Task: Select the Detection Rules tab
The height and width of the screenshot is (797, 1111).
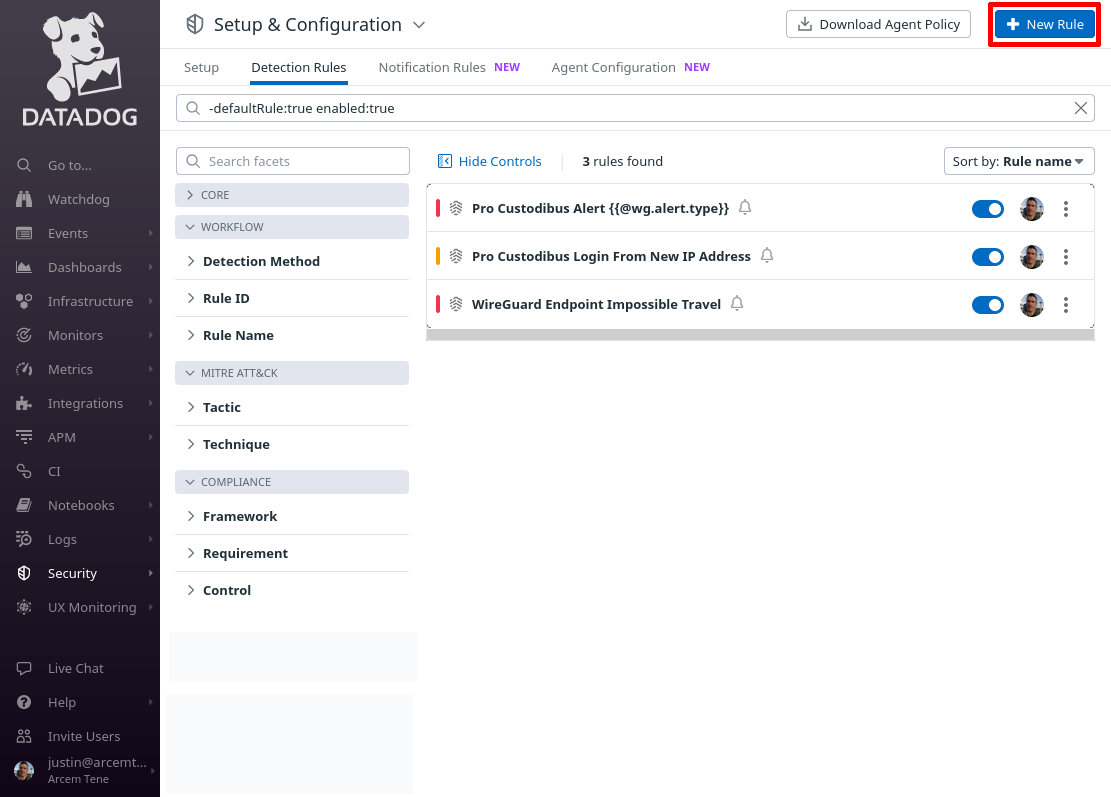Action: point(298,67)
